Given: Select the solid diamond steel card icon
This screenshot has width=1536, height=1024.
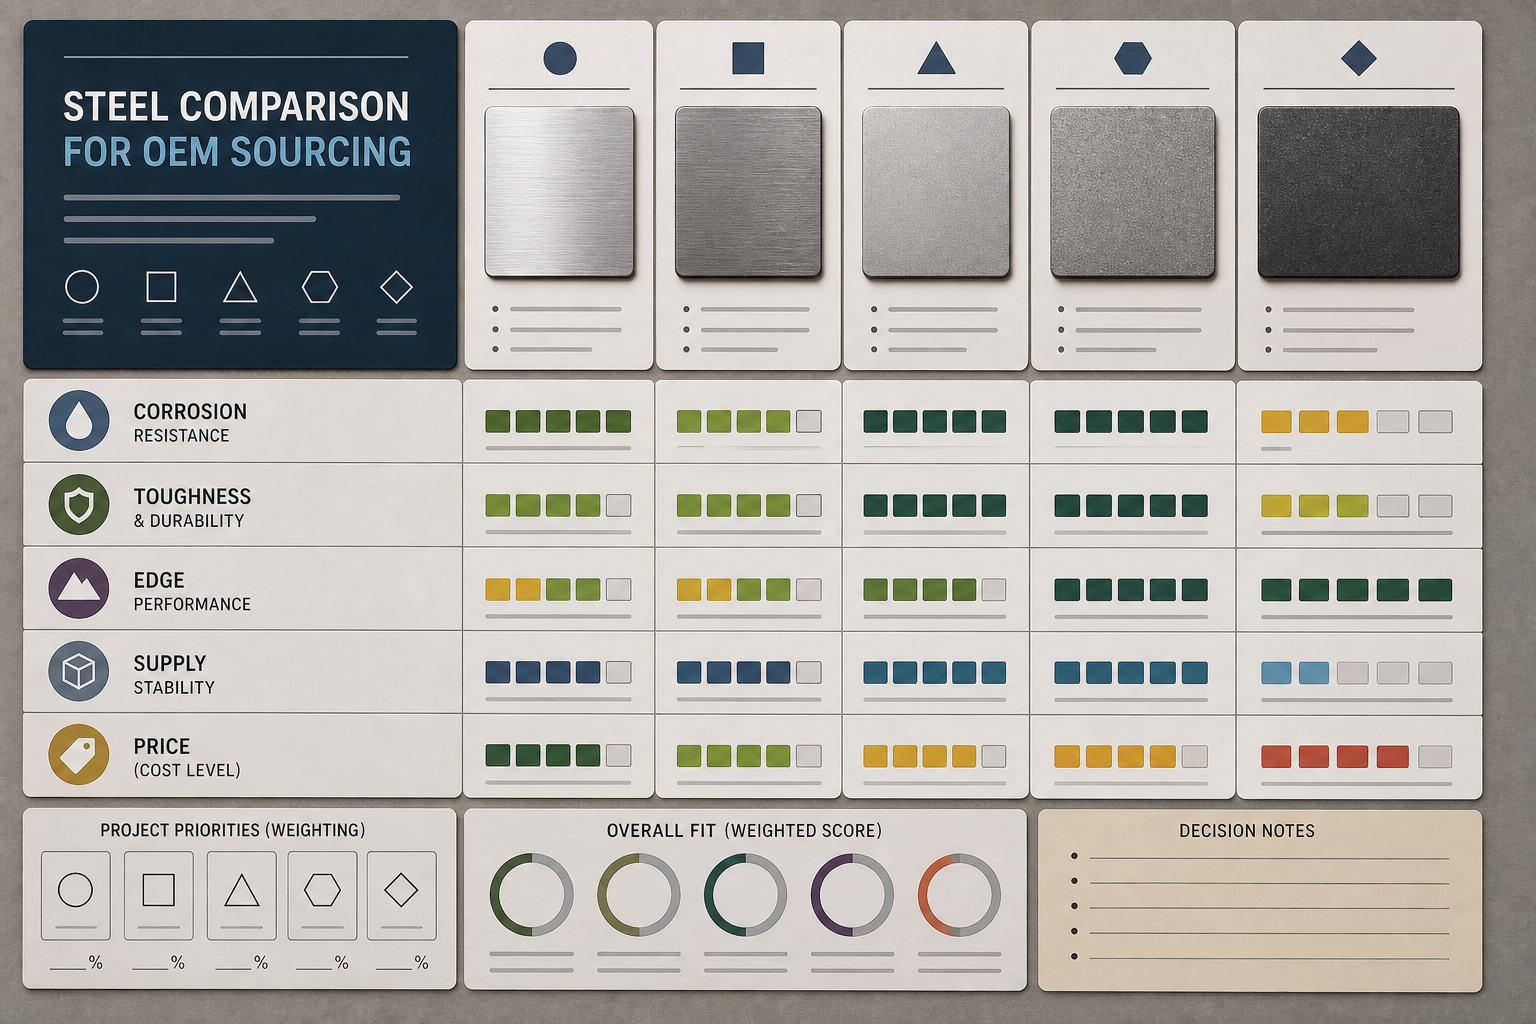Looking at the screenshot, I should (x=1359, y=58).
